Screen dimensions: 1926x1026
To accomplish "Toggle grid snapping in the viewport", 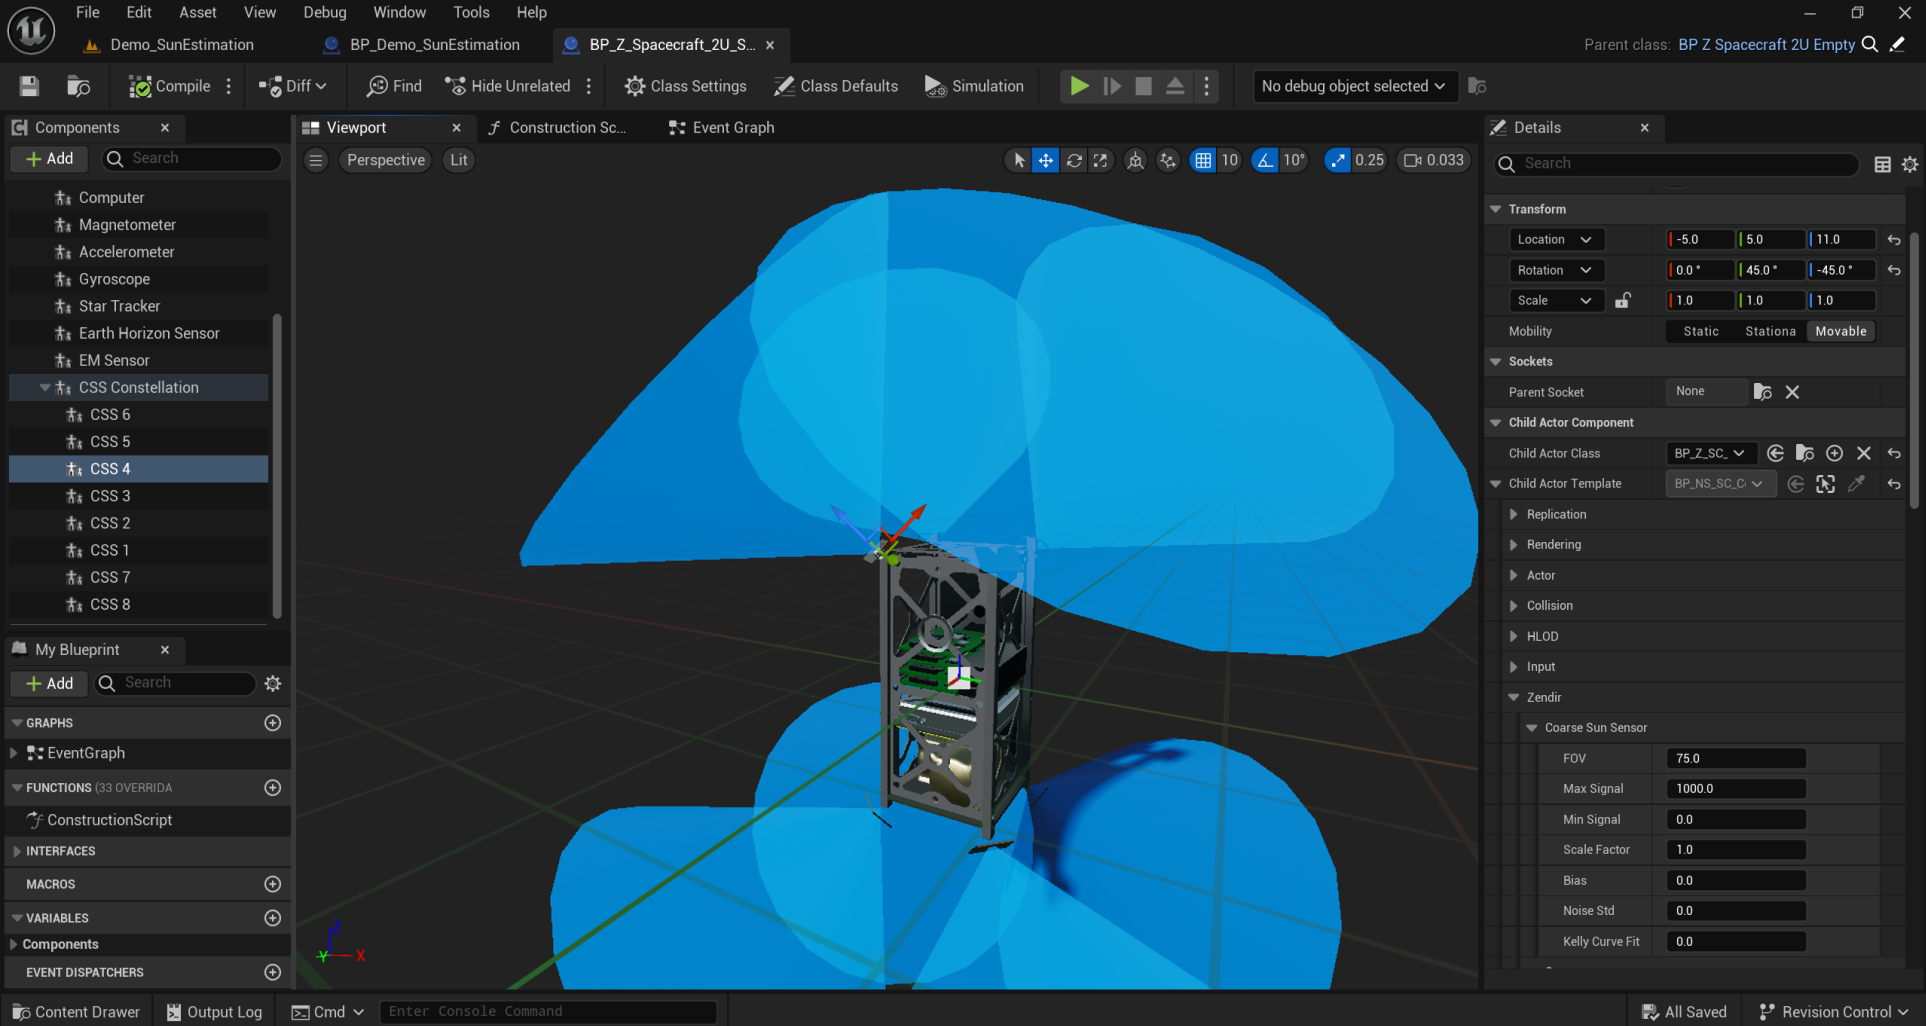I will [1203, 160].
